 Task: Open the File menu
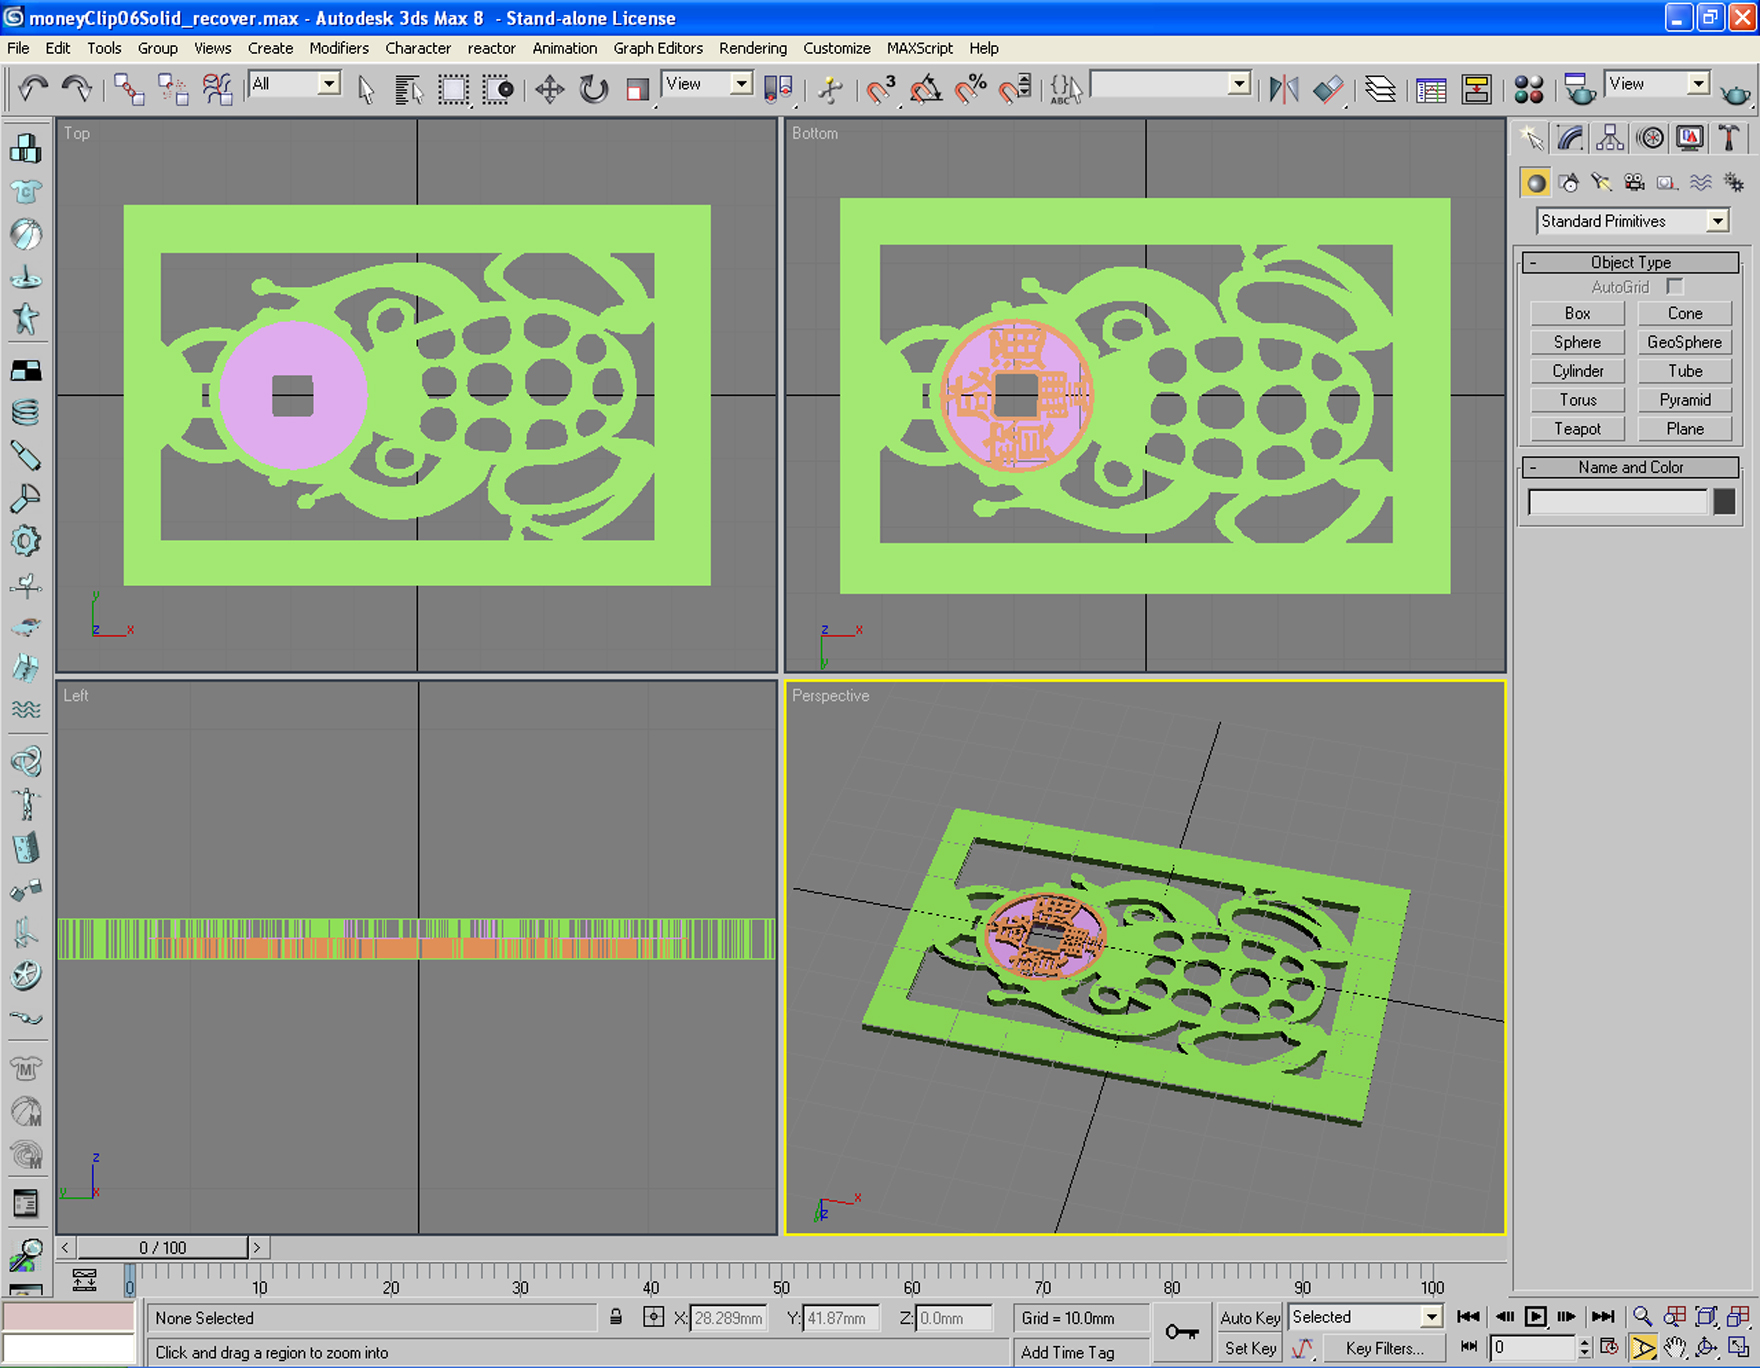(18, 48)
